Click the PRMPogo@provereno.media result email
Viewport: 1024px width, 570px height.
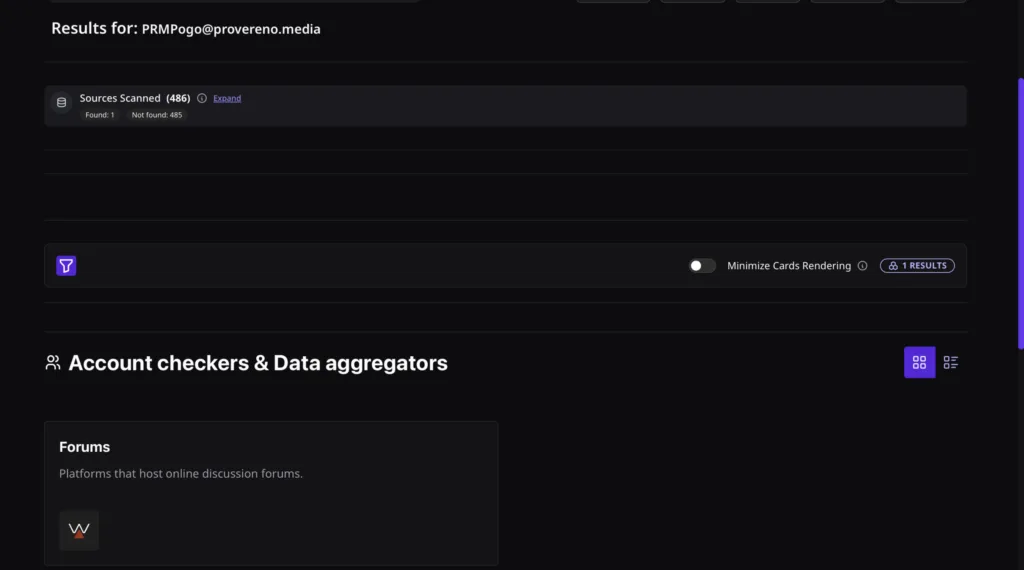[x=231, y=29]
